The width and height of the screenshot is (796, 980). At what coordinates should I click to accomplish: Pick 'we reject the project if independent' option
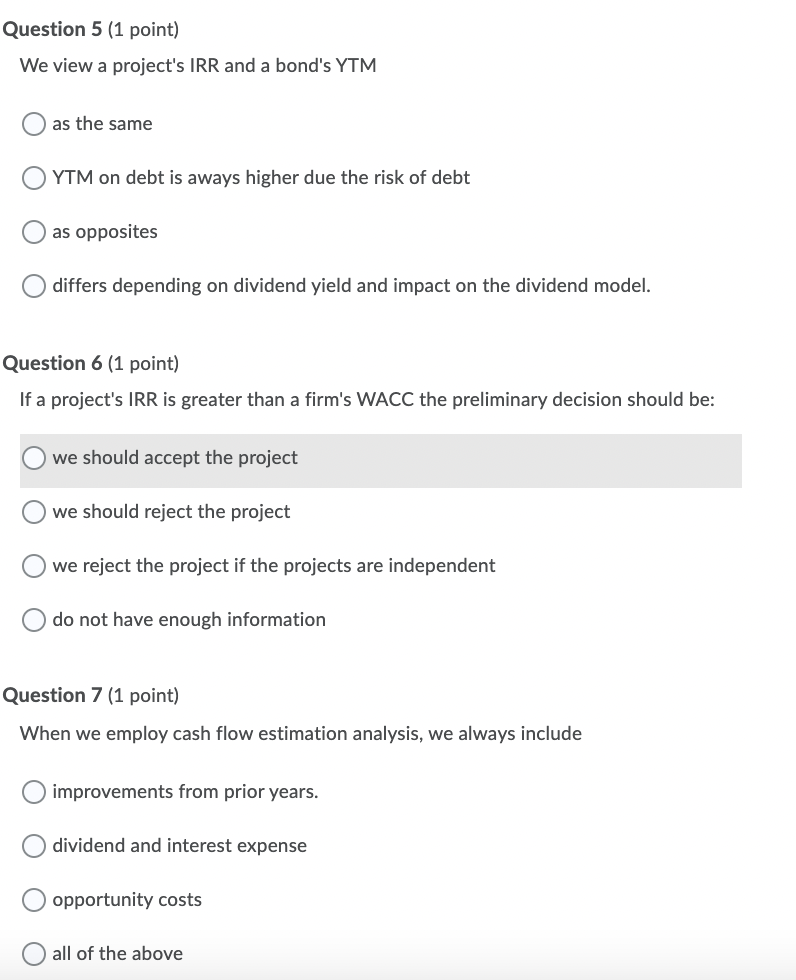(33, 565)
